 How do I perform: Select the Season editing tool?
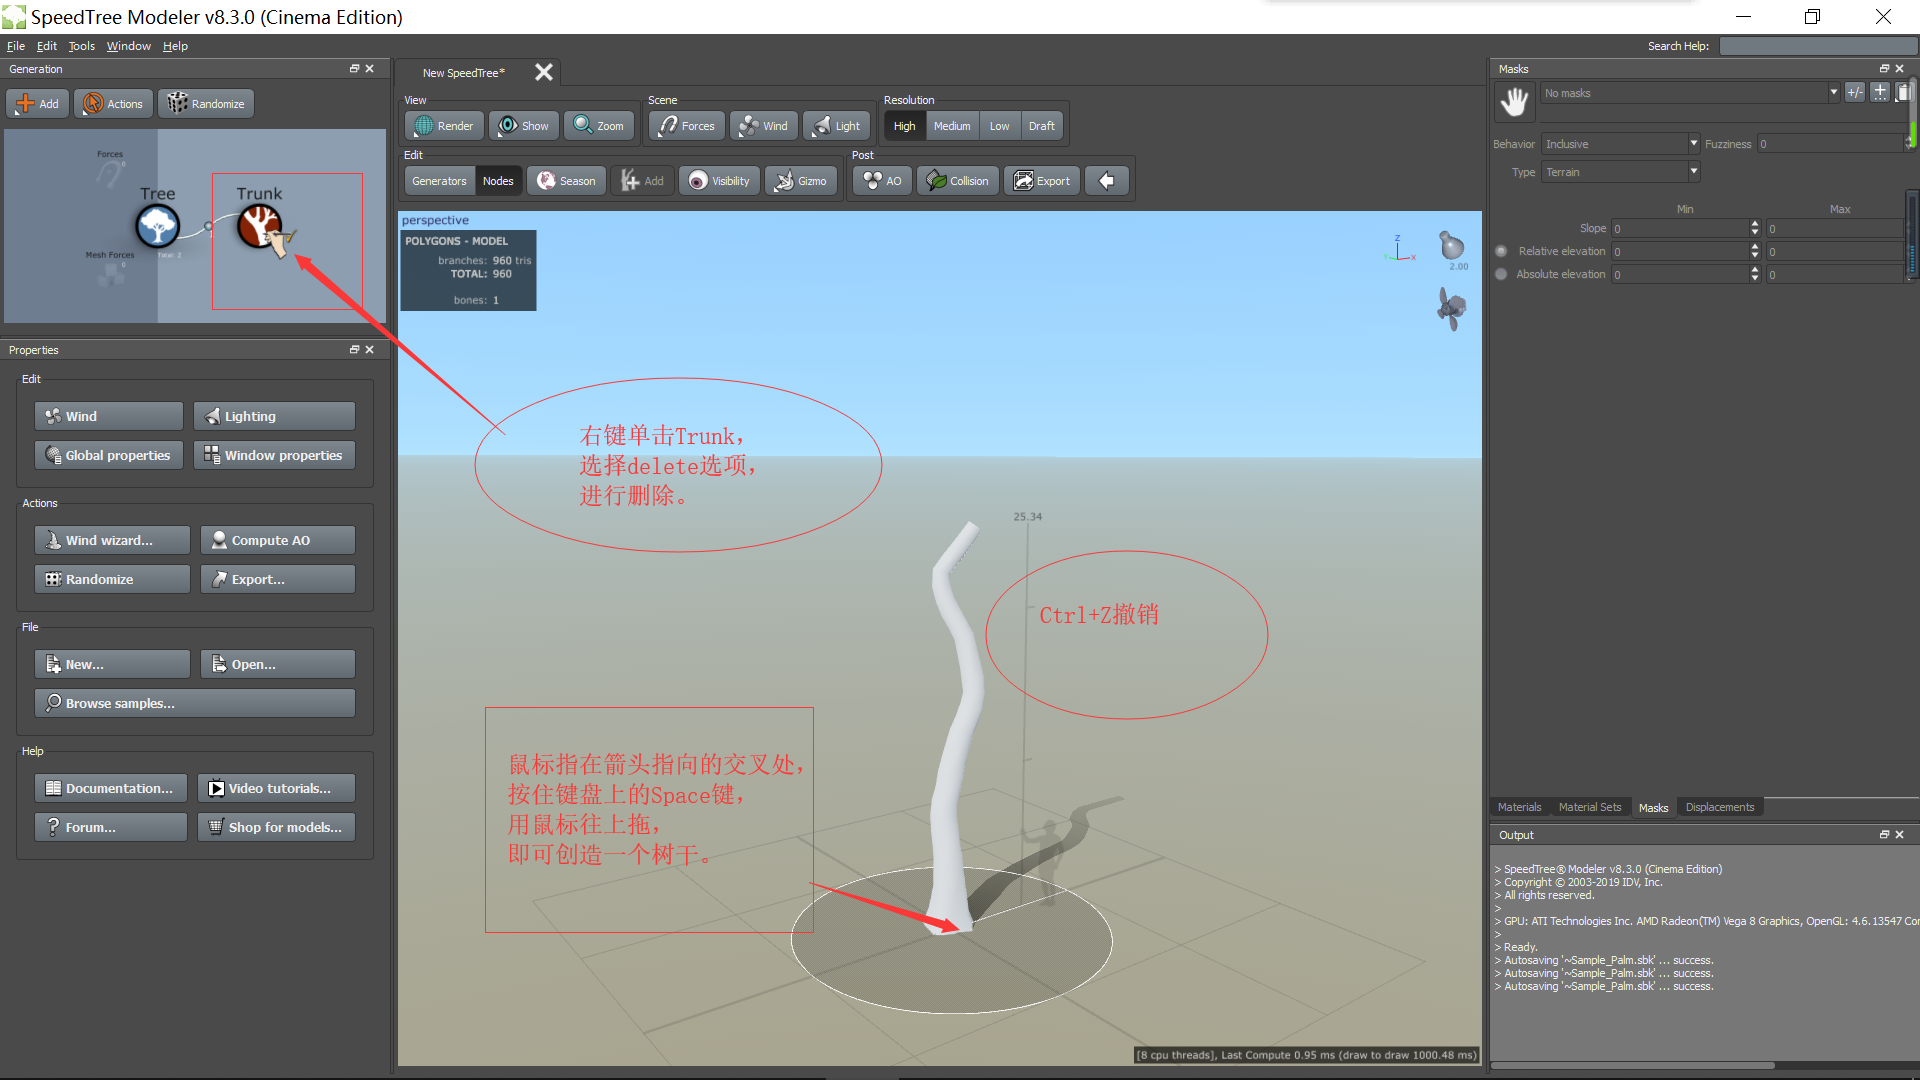point(566,180)
